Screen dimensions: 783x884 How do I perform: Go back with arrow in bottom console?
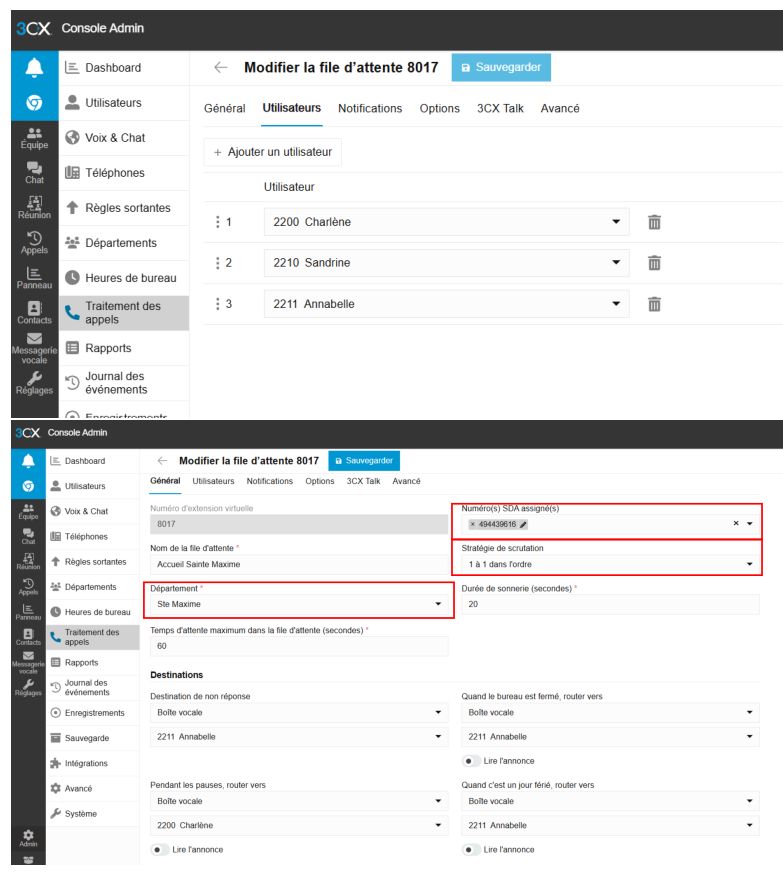(x=162, y=461)
